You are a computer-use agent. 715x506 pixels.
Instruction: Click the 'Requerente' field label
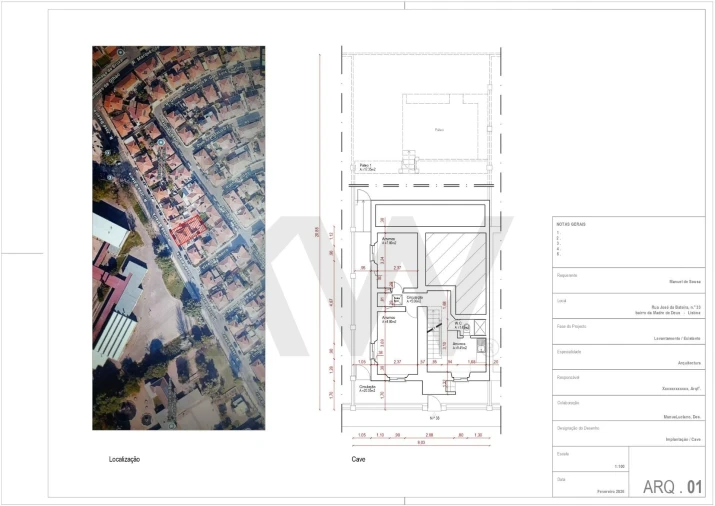(x=567, y=275)
